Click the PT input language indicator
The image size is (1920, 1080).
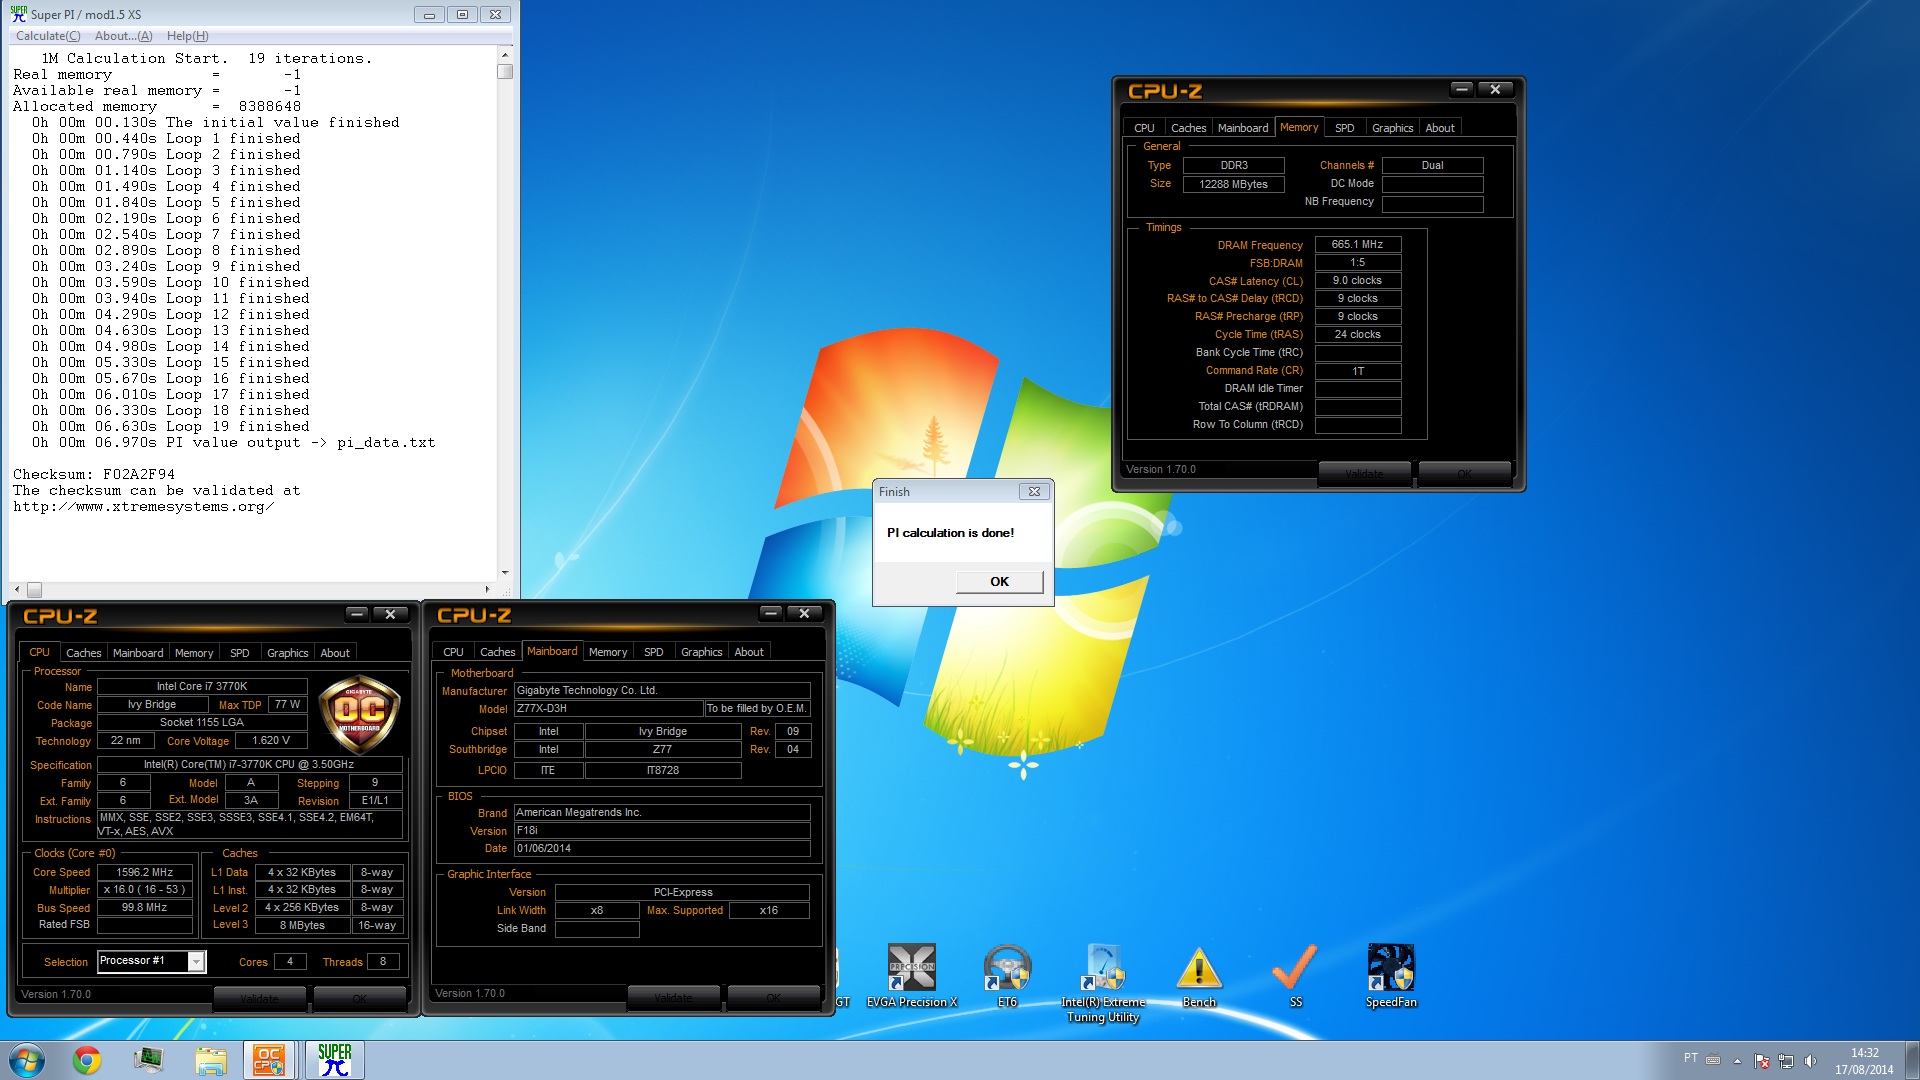tap(1690, 1058)
